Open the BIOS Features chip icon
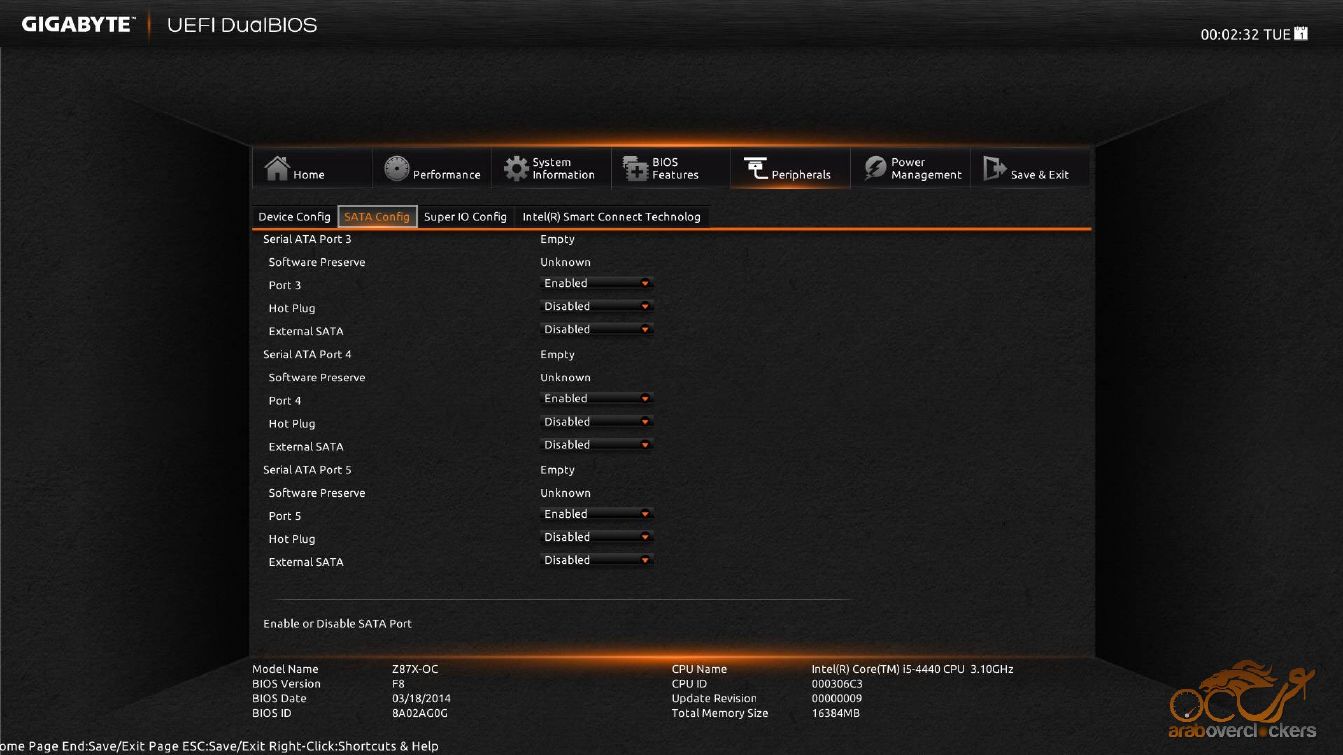The image size is (1343, 755). (x=636, y=169)
